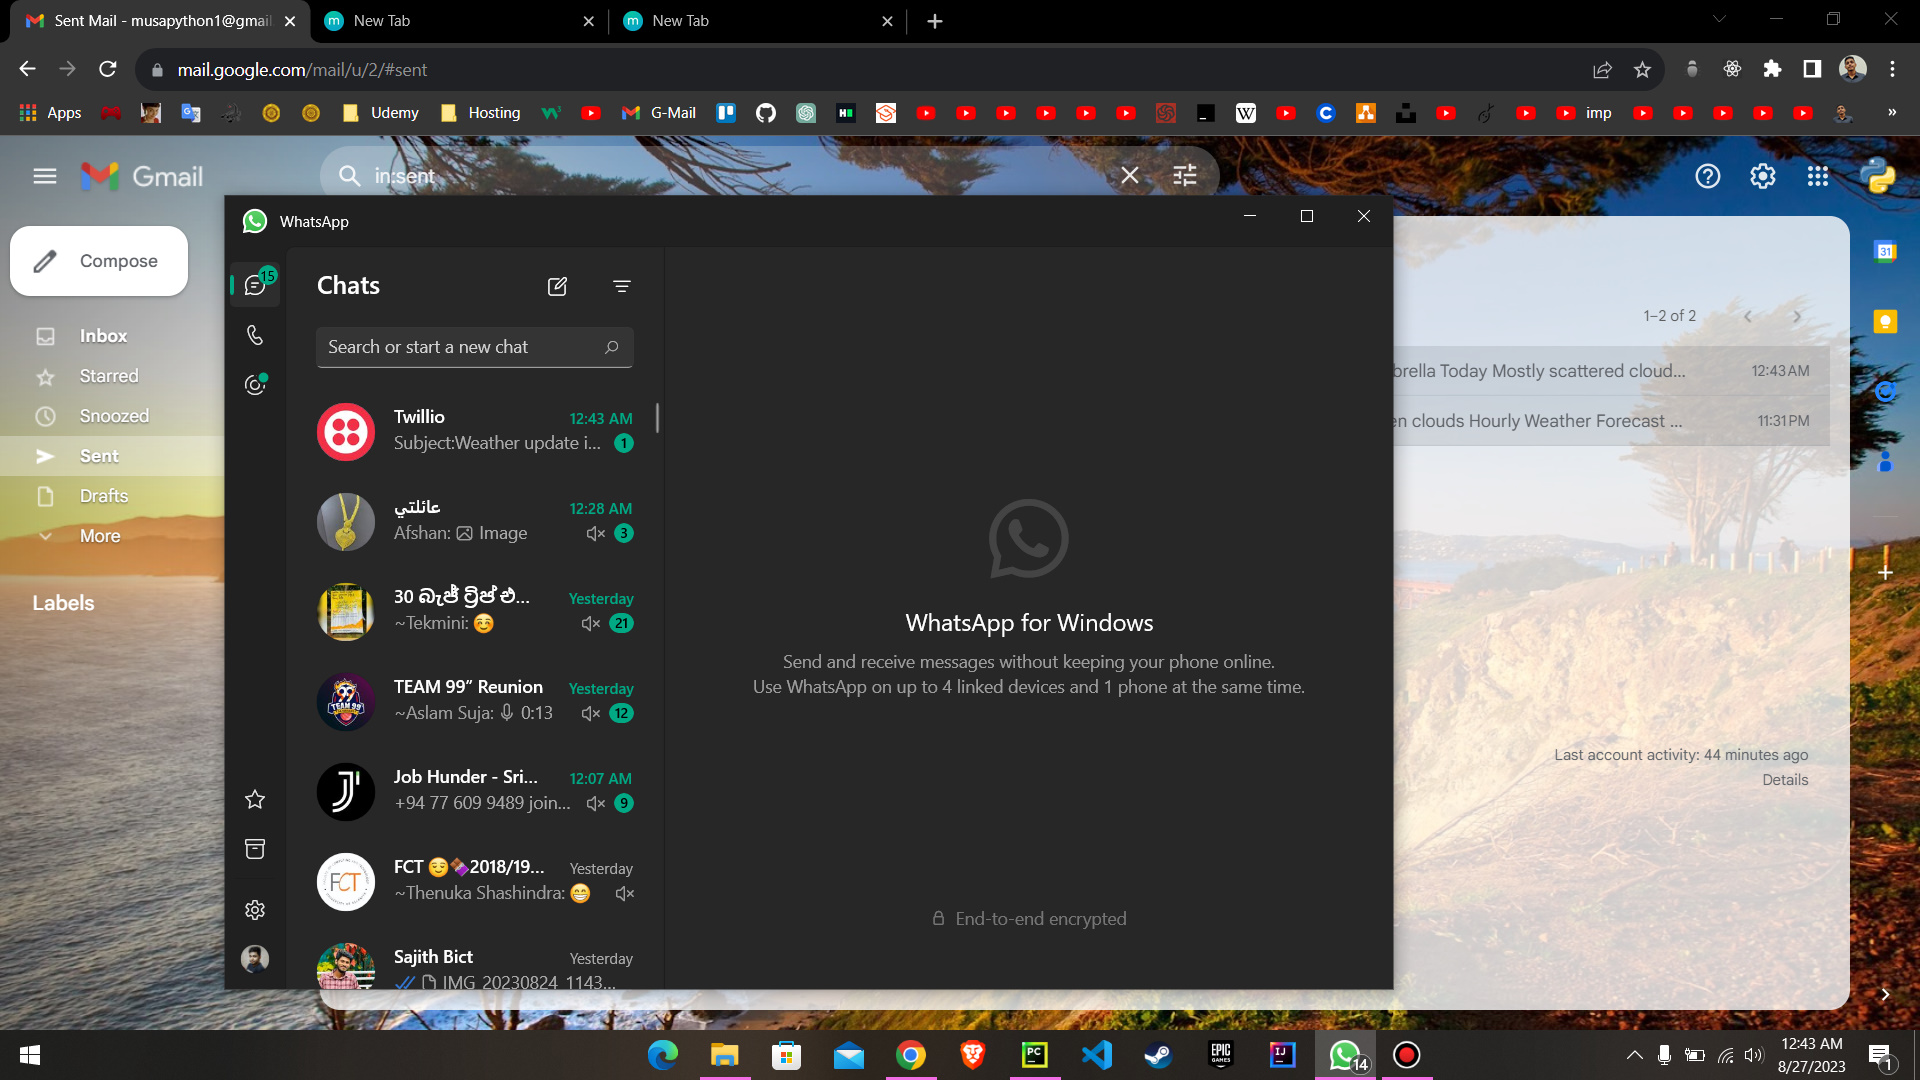This screenshot has height=1080, width=1920.
Task: Open WhatsApp Settings gear
Action: [x=254, y=909]
